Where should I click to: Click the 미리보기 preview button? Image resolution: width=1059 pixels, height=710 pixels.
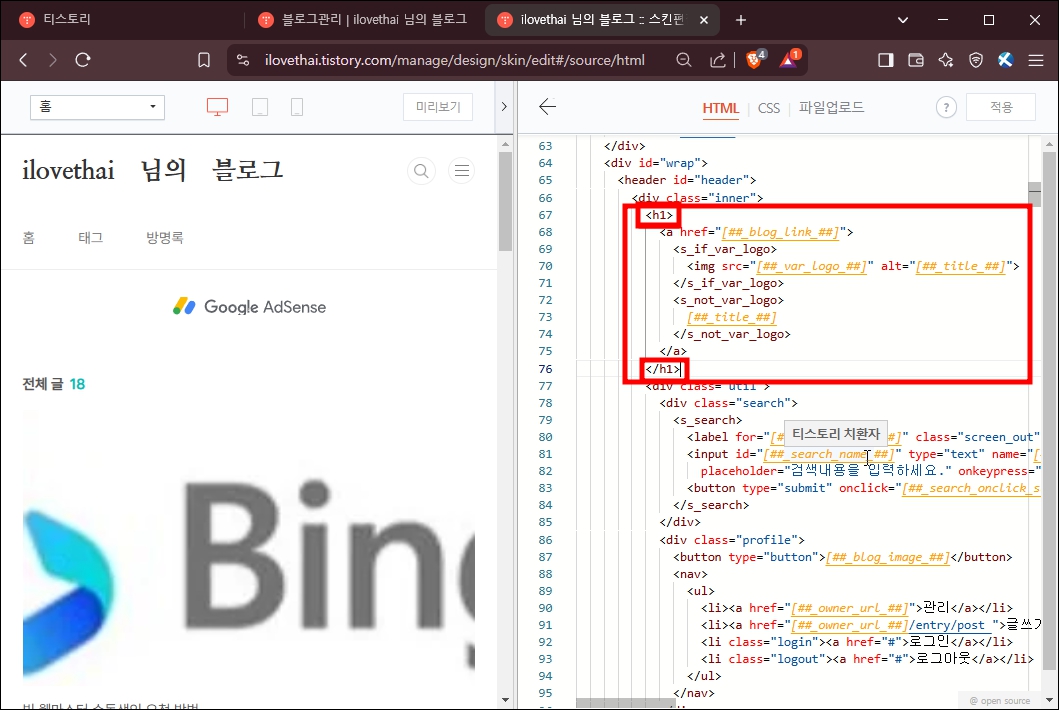click(x=437, y=107)
